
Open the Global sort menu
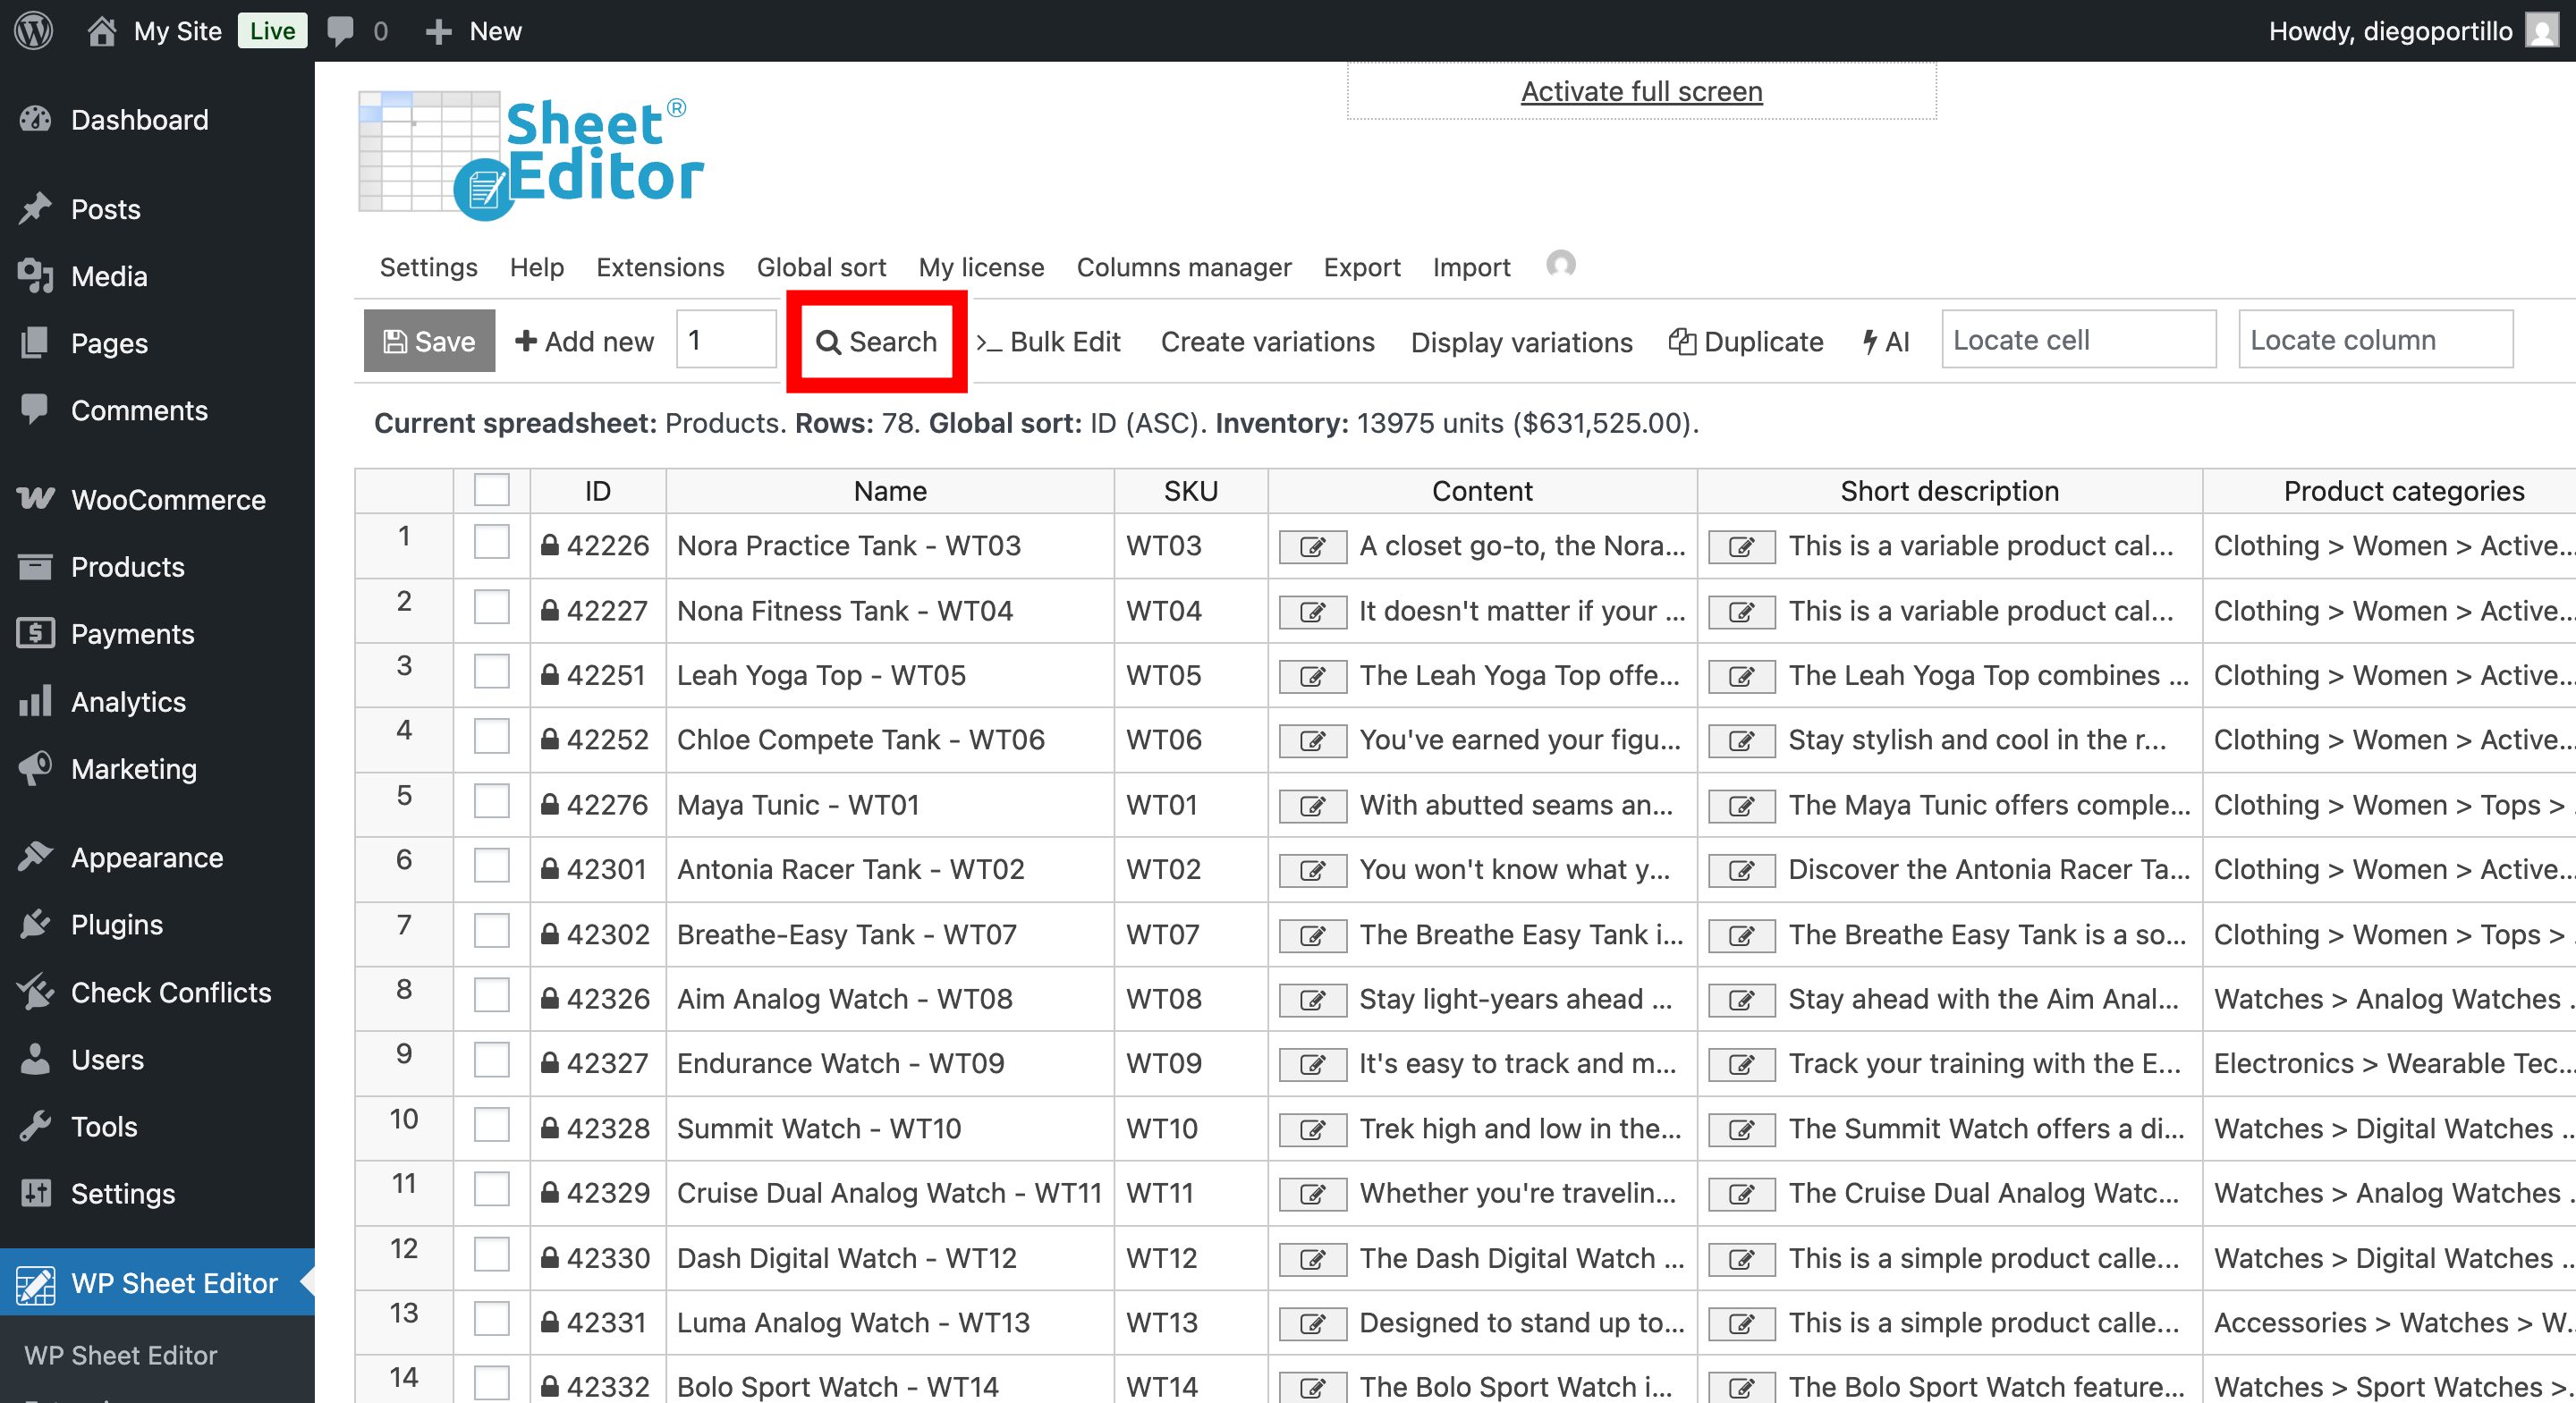pos(820,267)
